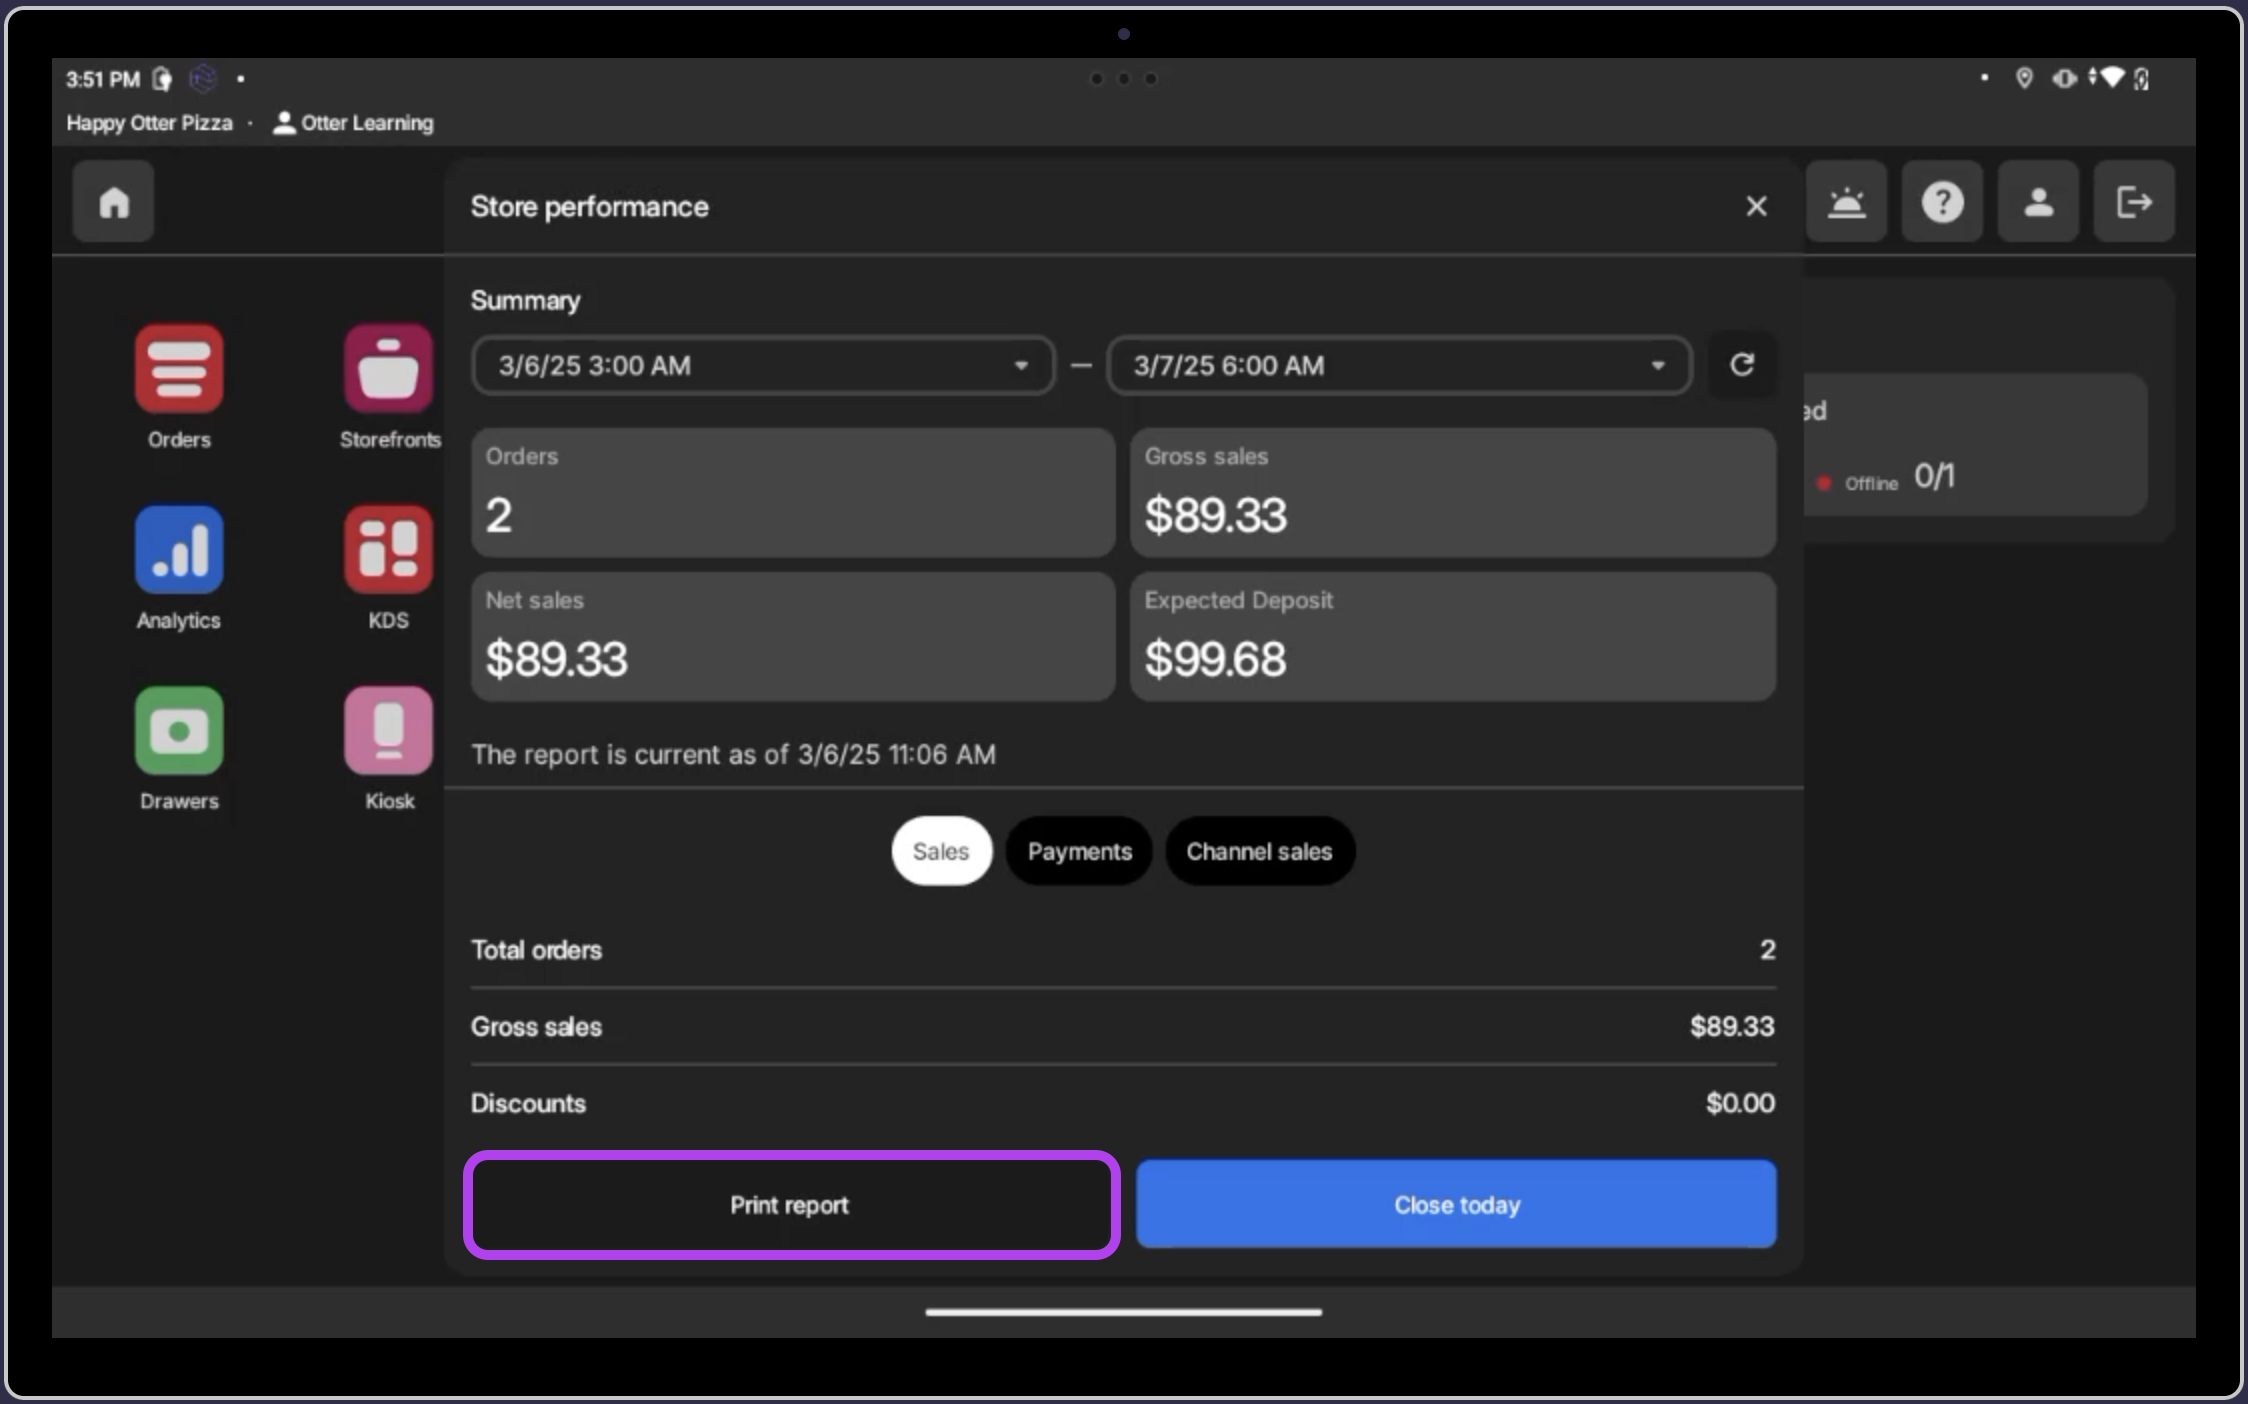The image size is (2248, 1404).
Task: Click the Print report button
Action: pos(790,1205)
